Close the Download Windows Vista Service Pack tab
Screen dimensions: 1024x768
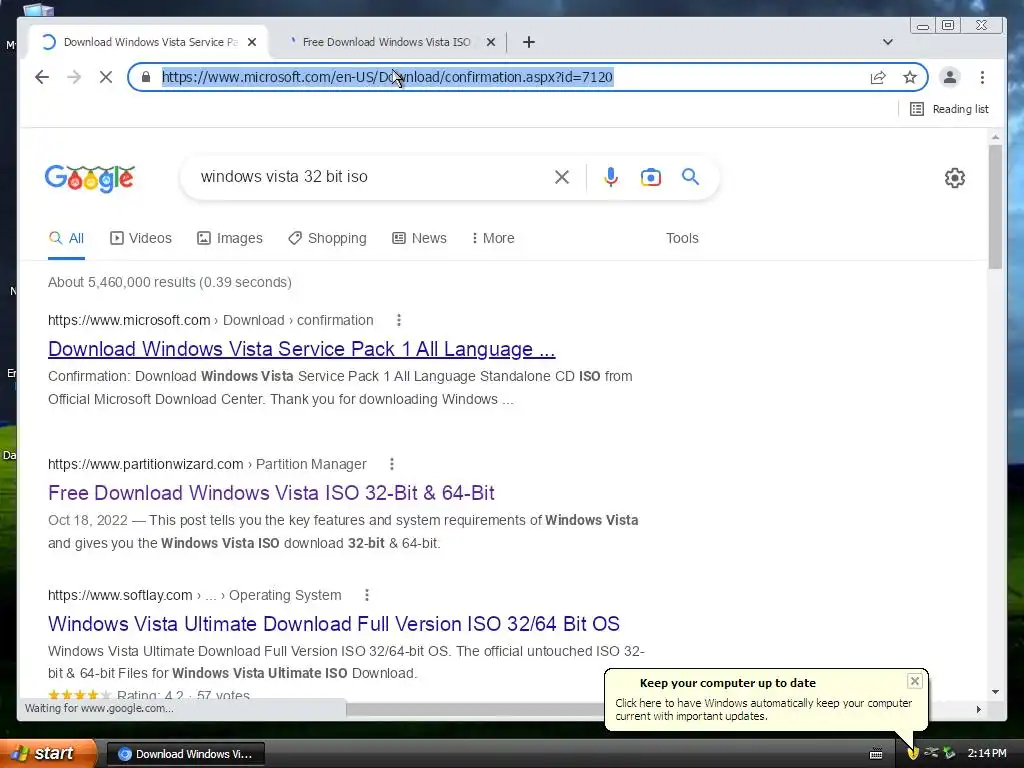tap(252, 42)
